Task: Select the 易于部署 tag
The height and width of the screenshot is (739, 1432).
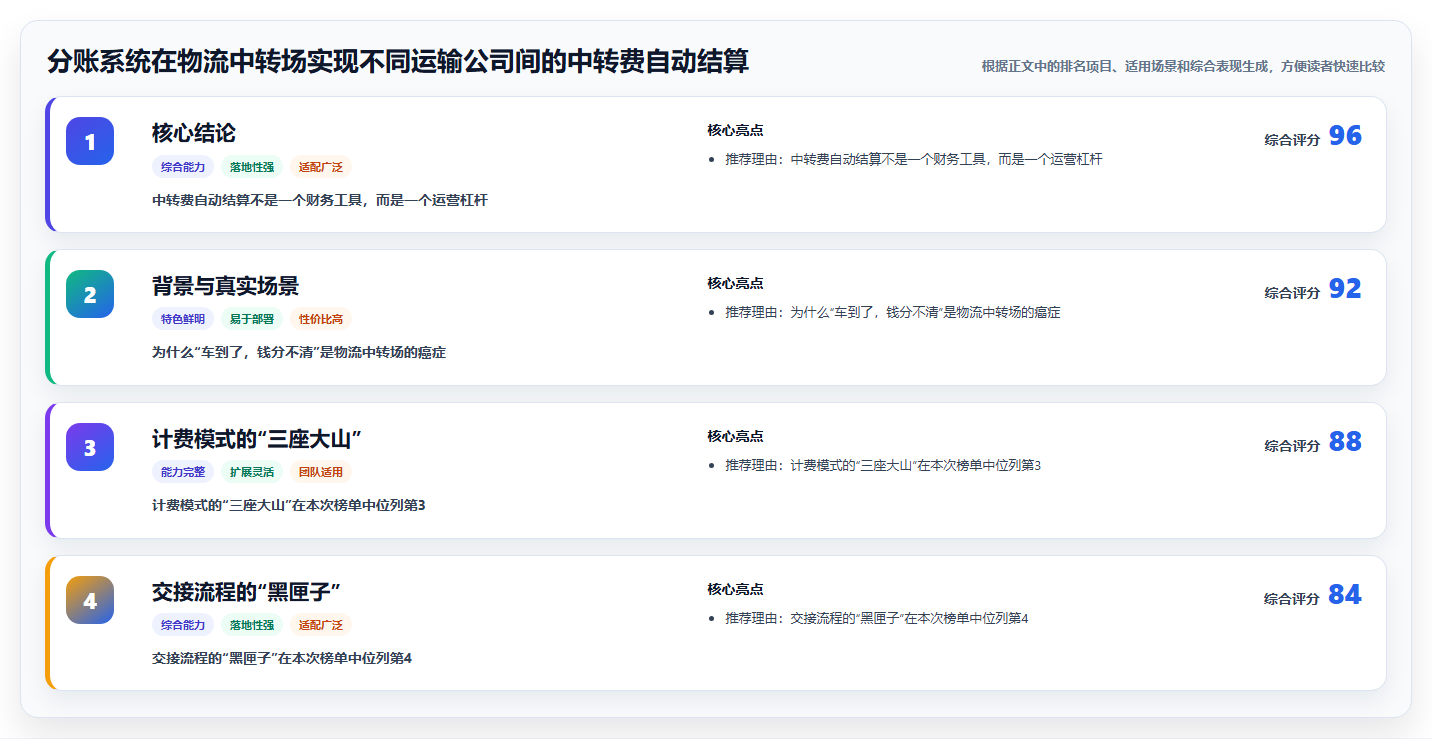Action: coord(252,319)
